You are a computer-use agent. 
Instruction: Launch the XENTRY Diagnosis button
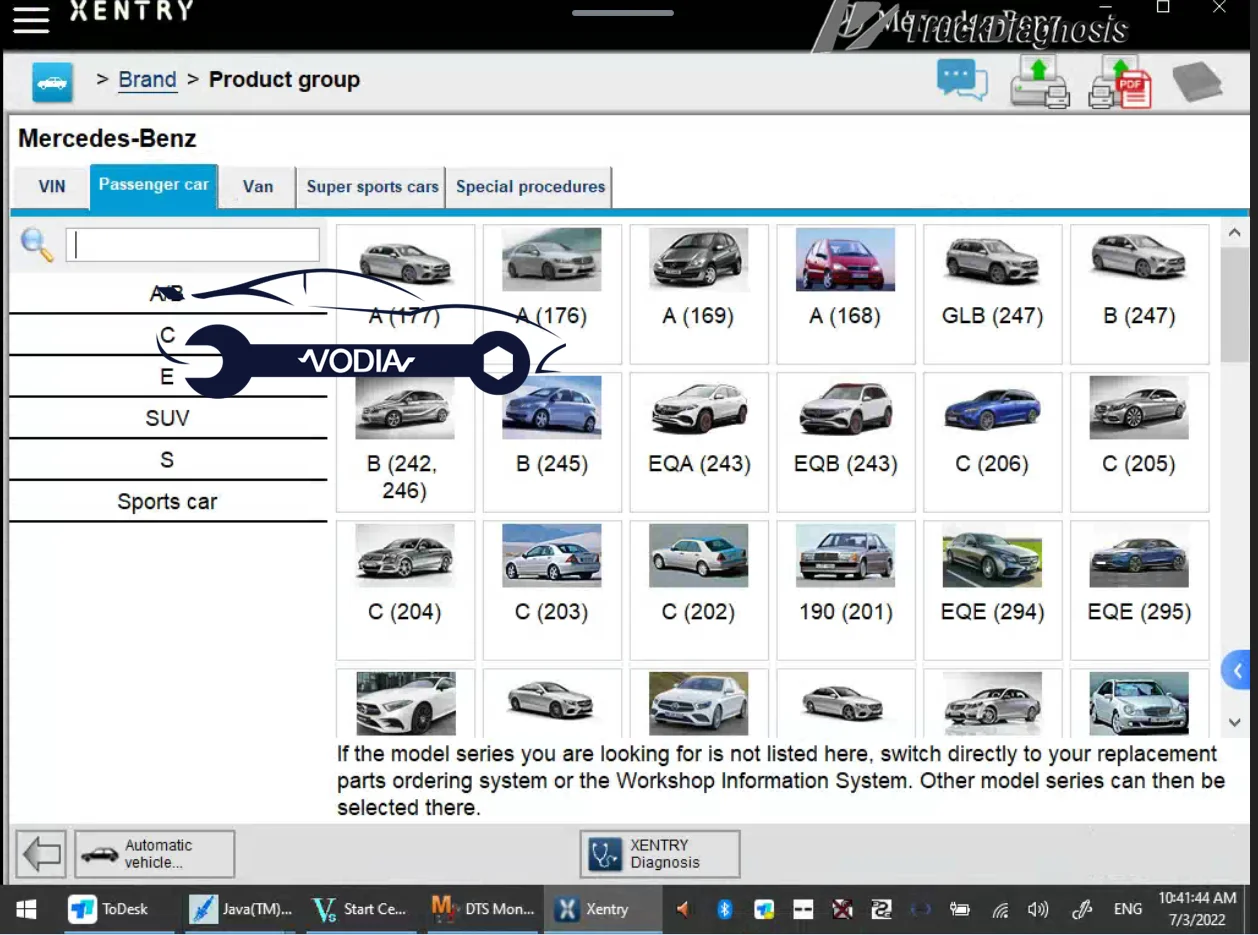point(660,854)
